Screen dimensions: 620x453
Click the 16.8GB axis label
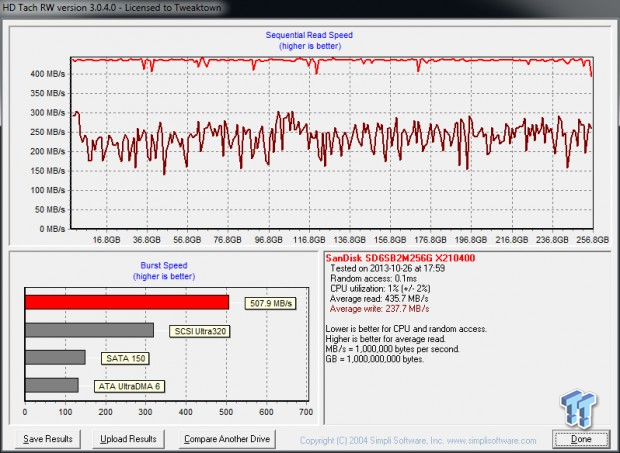tap(106, 240)
